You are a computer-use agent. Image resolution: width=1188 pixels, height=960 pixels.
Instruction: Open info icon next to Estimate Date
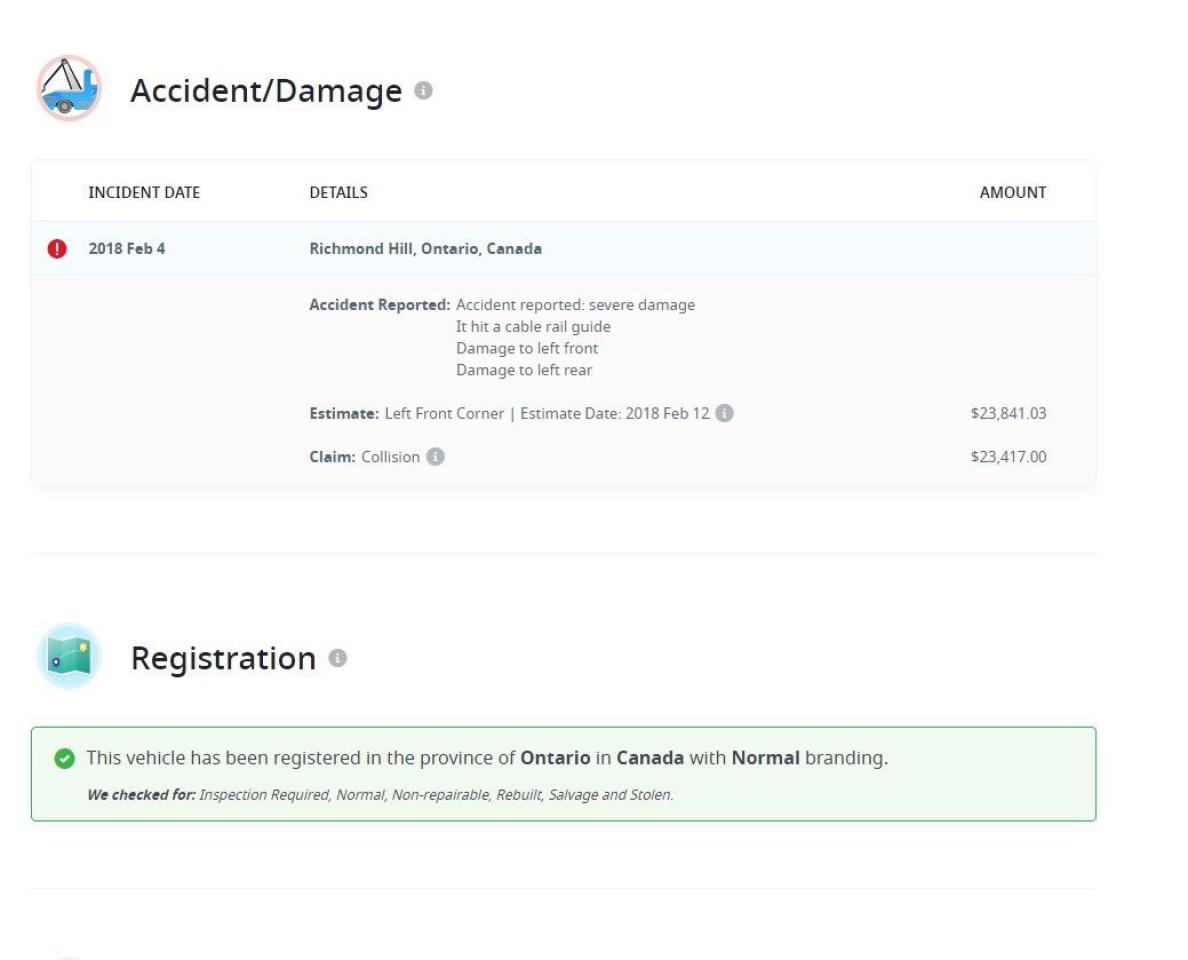[x=724, y=413]
